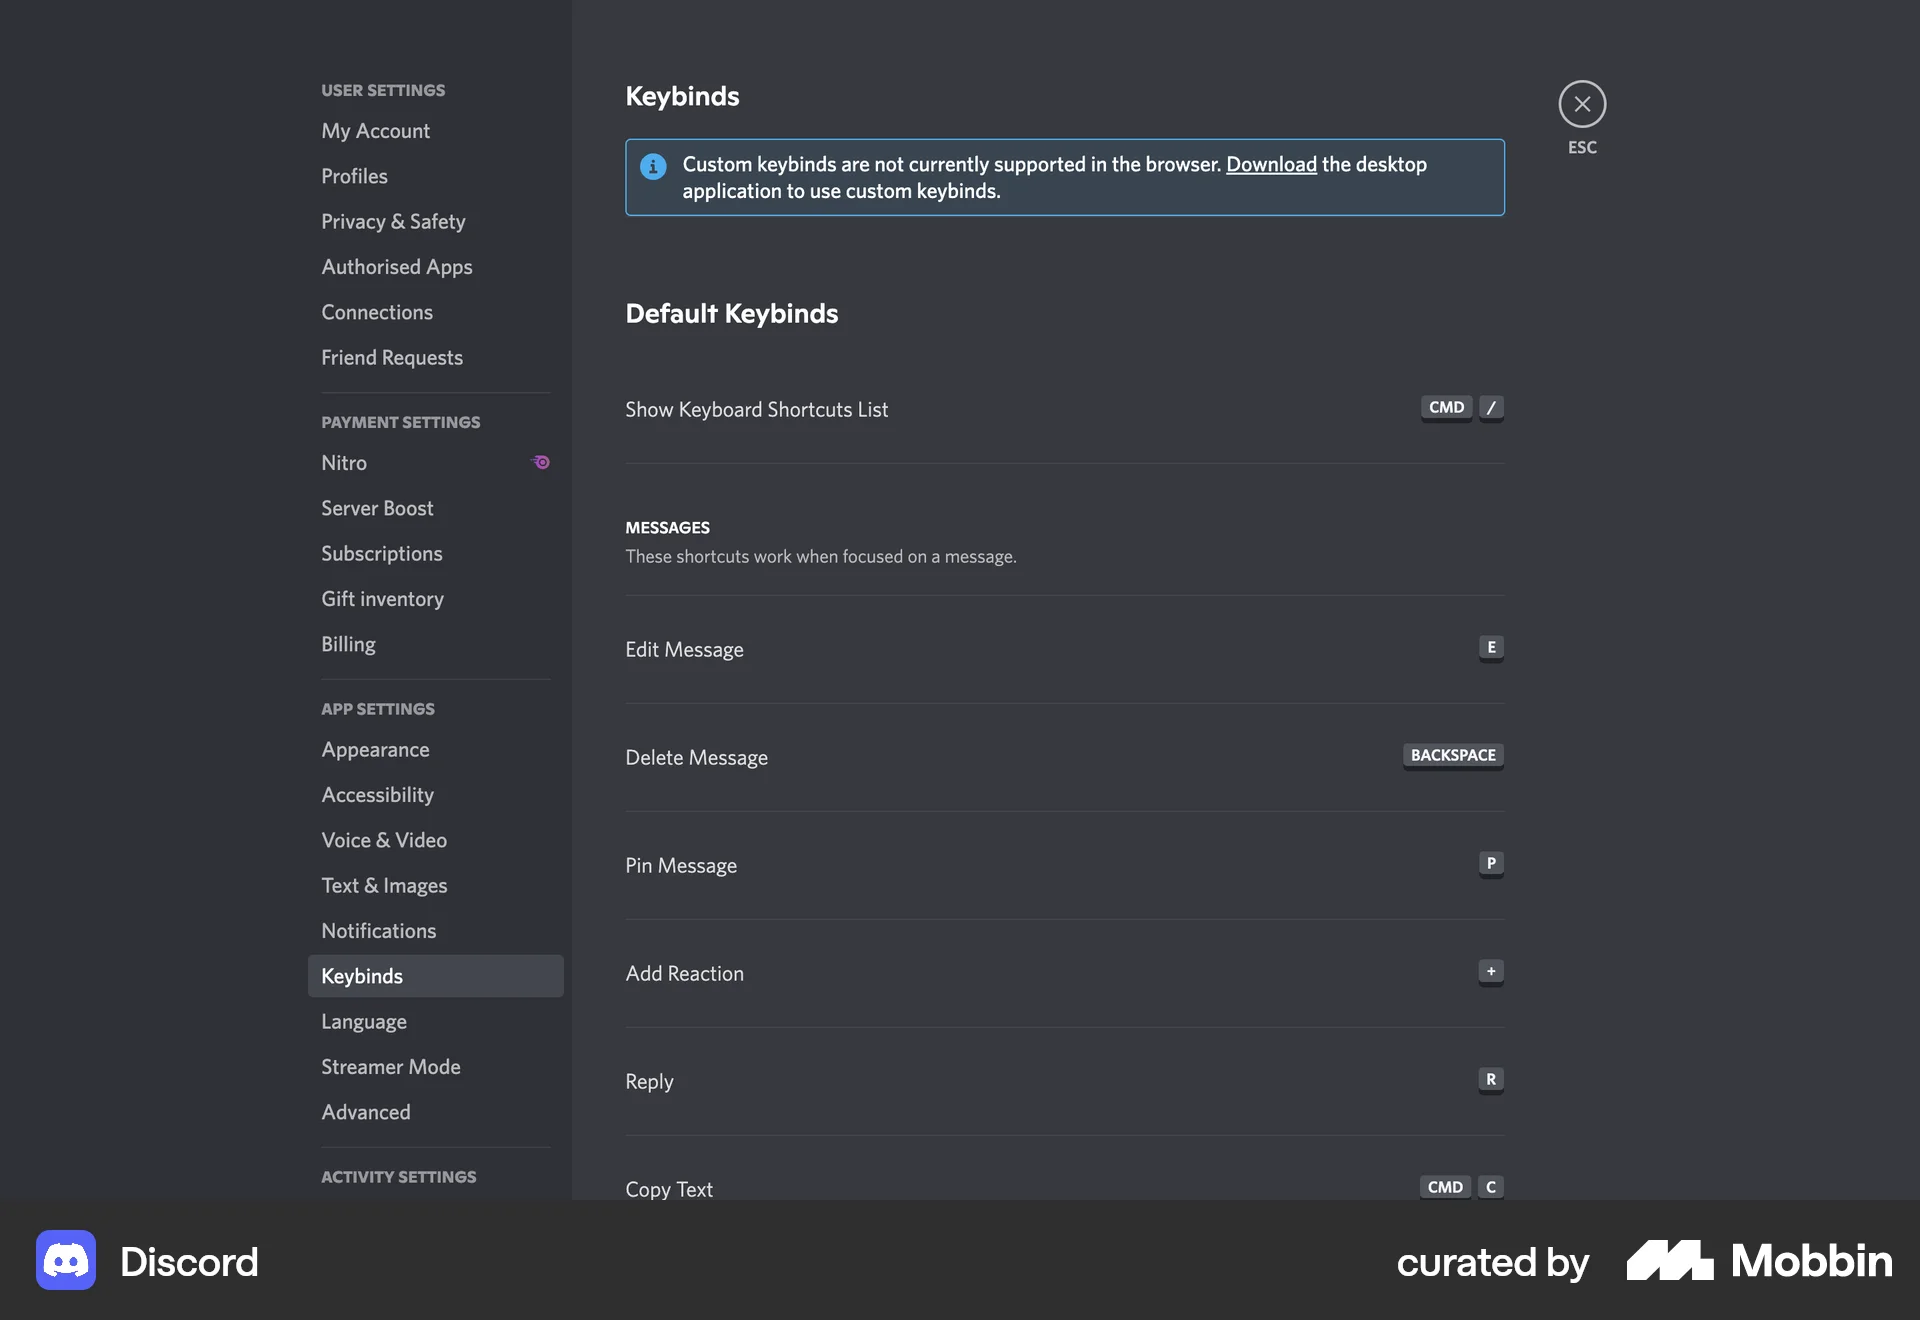
Task: Open Streamer Mode settings
Action: click(x=390, y=1066)
